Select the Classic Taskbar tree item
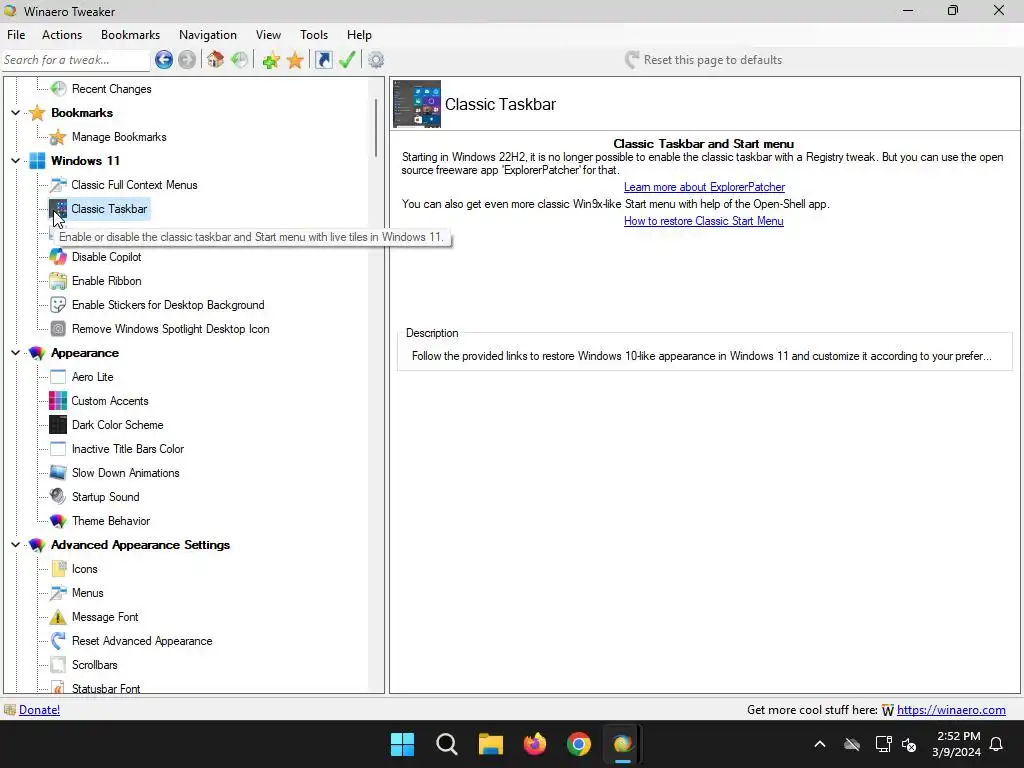This screenshot has height=768, width=1024. tap(109, 209)
